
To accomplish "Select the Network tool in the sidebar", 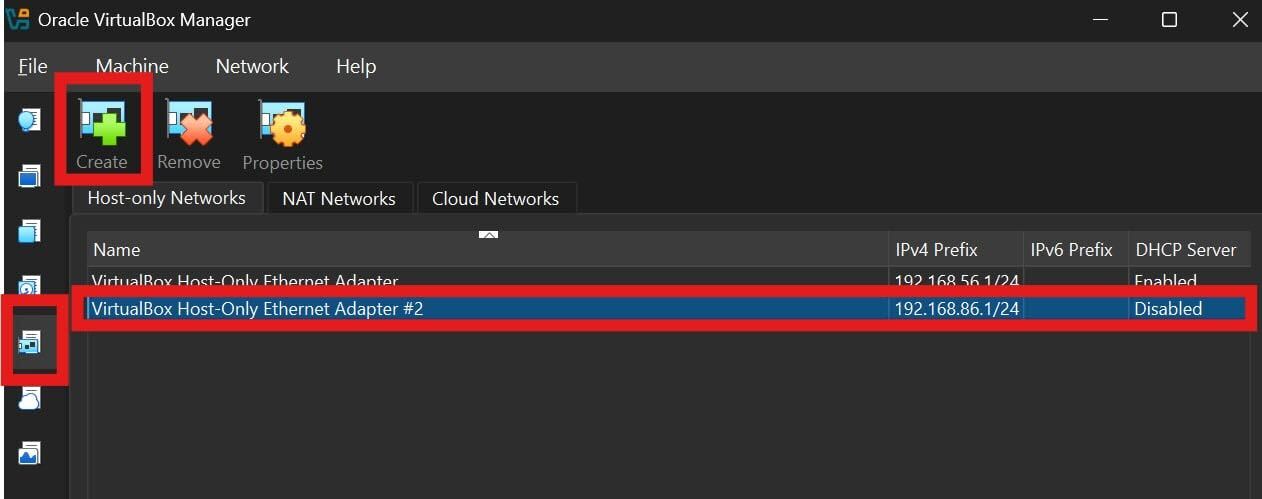I will coord(29,343).
